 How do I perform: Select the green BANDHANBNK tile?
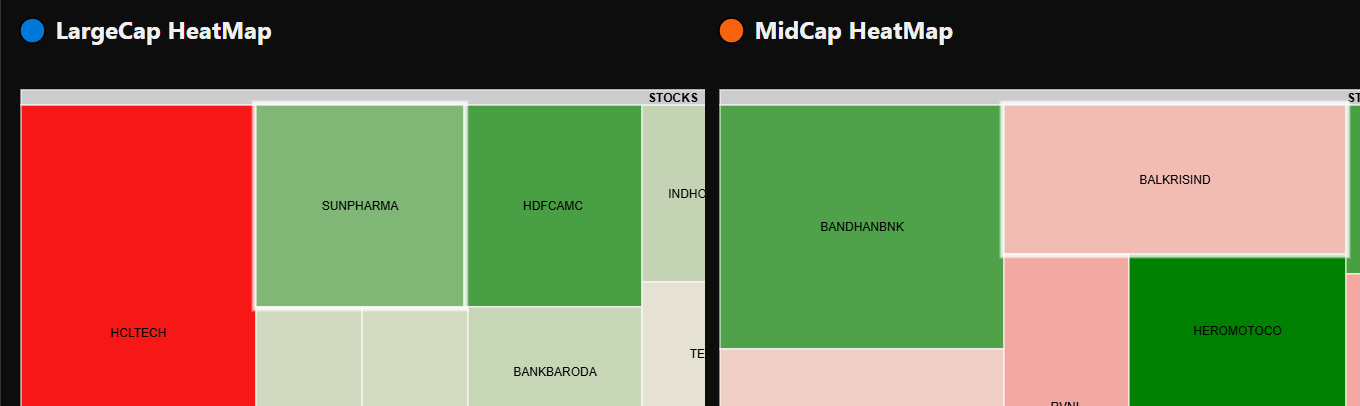tap(861, 227)
